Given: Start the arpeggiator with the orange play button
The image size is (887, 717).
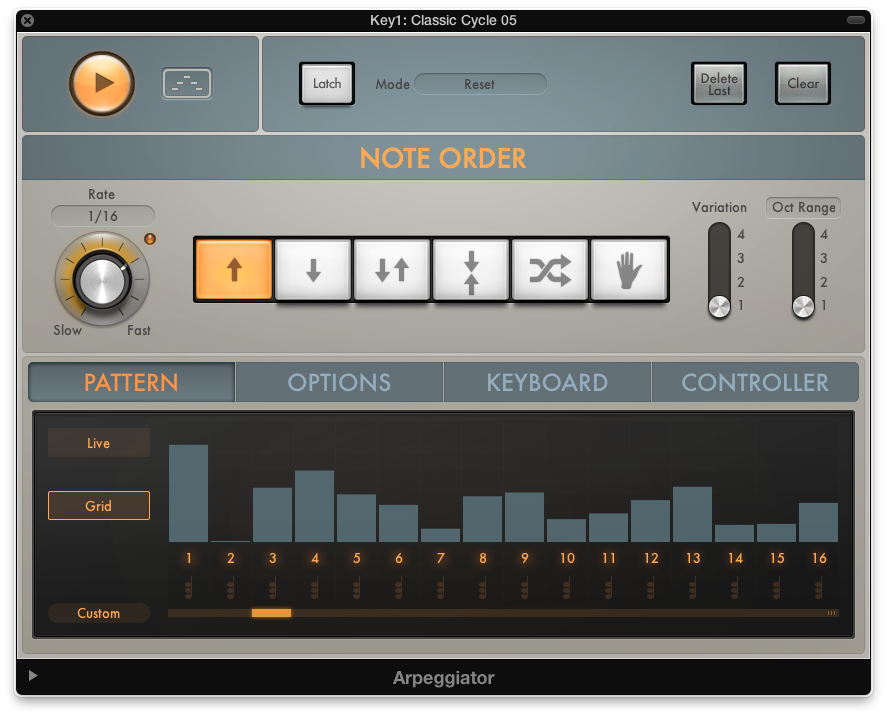Looking at the screenshot, I should point(102,84).
